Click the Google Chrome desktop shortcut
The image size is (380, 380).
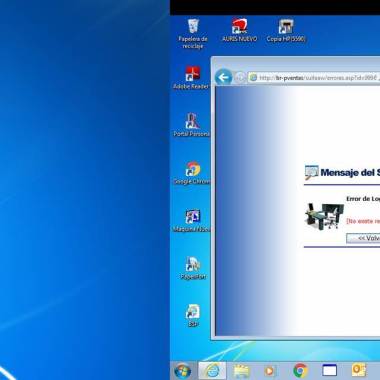192,173
